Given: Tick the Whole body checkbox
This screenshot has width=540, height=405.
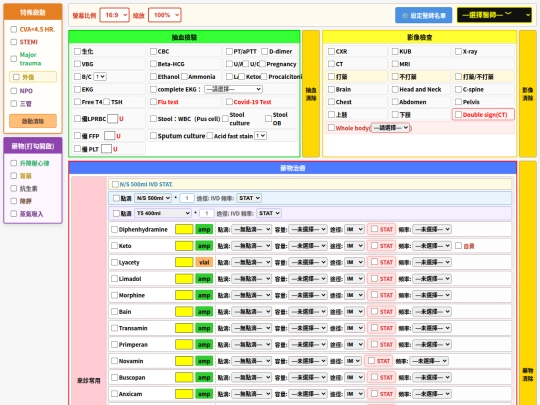Looking at the screenshot, I should click(x=331, y=128).
